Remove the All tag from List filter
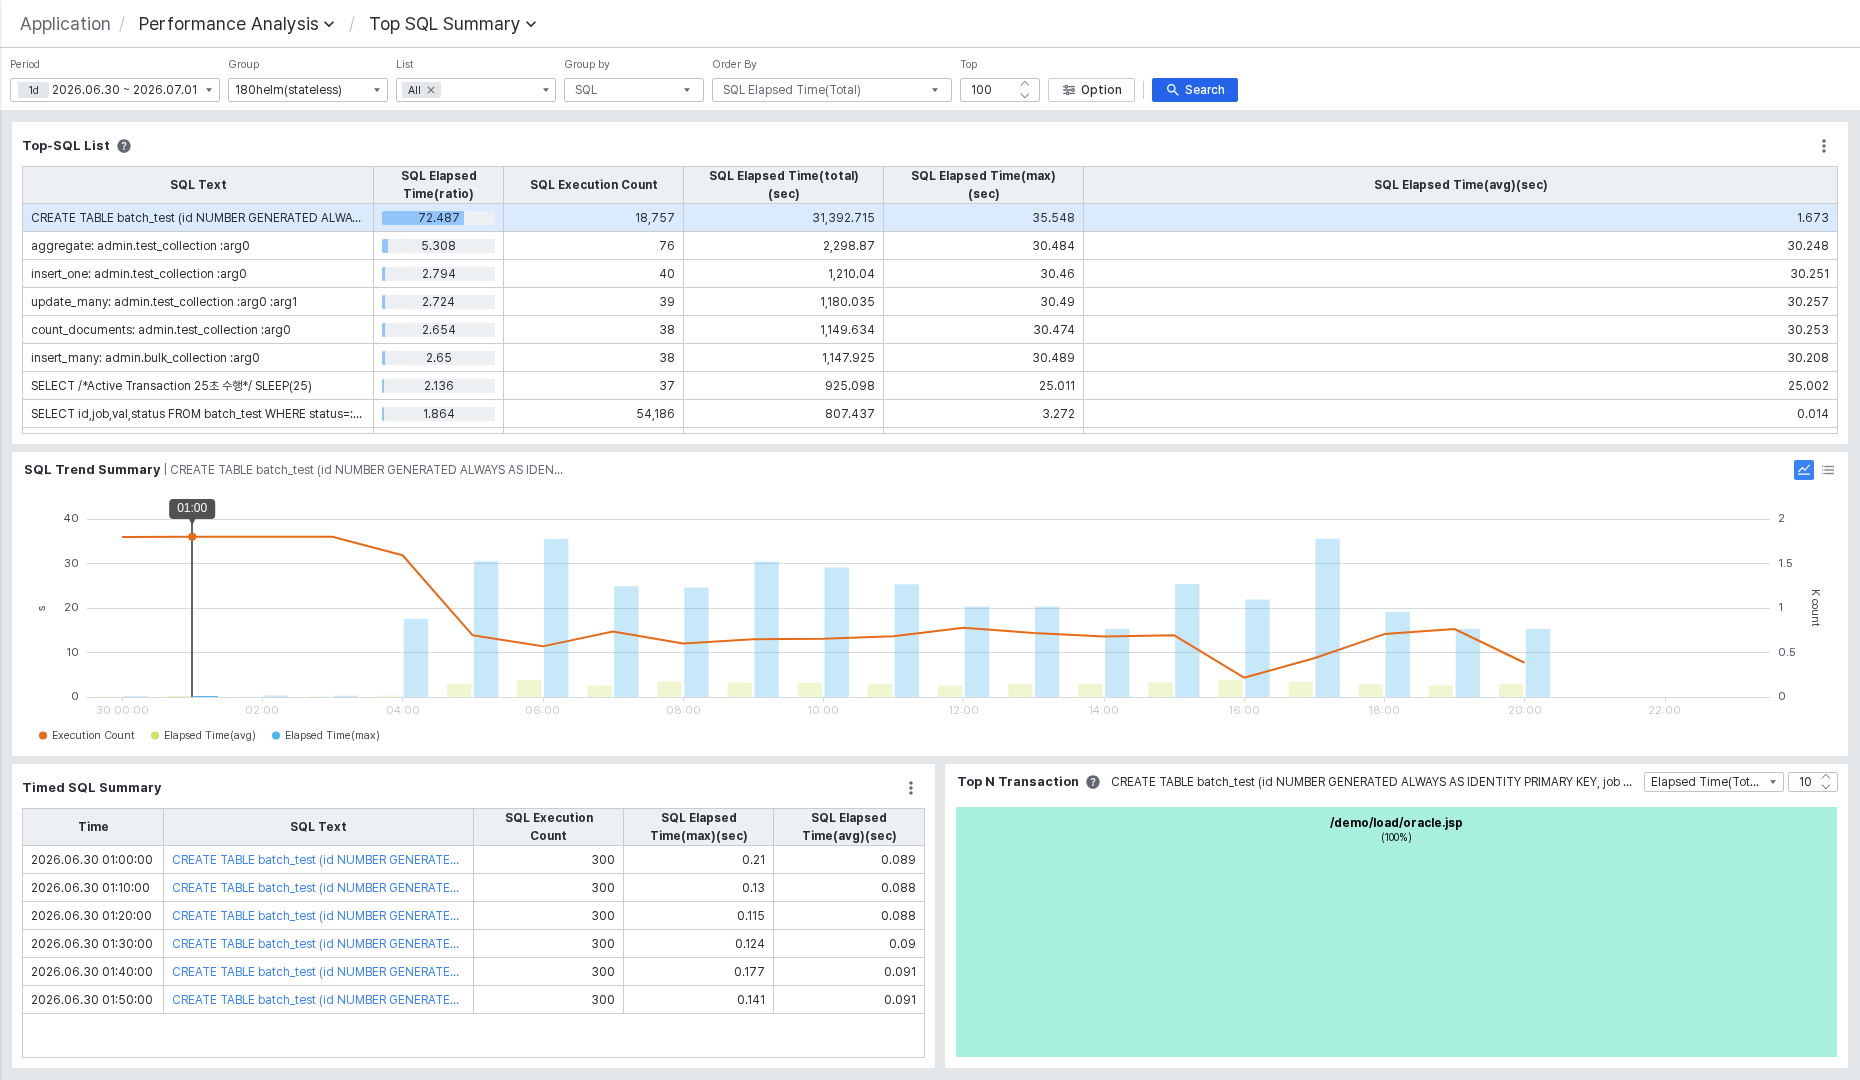Screen dimensions: 1860x1080 (431, 90)
